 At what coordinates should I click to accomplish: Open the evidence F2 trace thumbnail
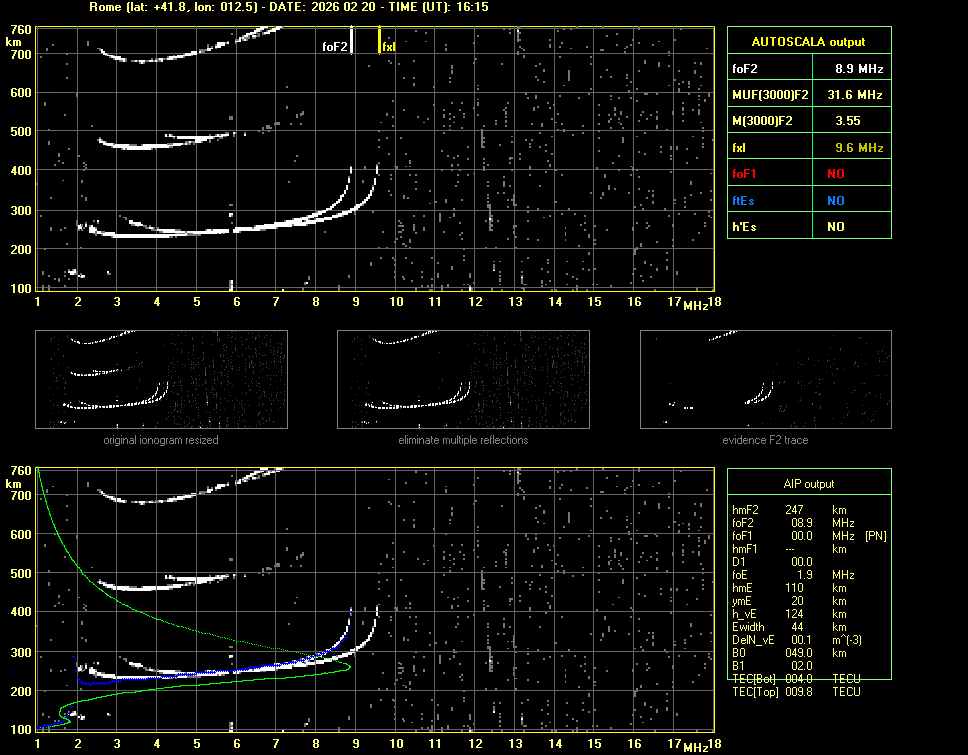point(765,379)
